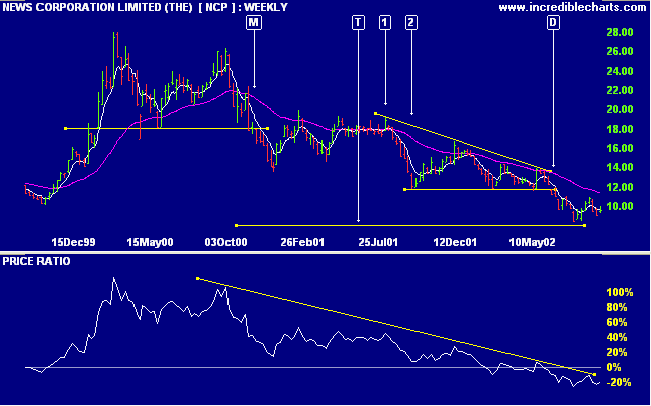Click the 18.00 price axis label
This screenshot has height=406, width=651.
click(619, 130)
